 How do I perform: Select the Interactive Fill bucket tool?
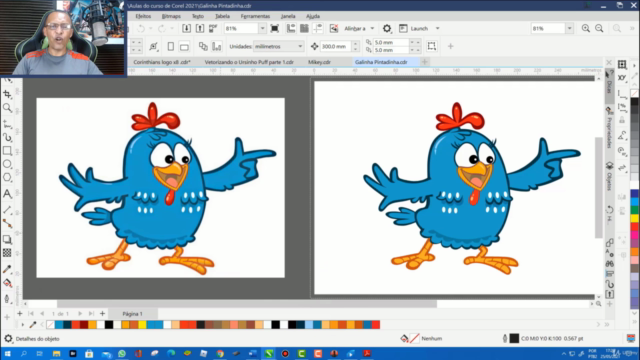[7, 283]
